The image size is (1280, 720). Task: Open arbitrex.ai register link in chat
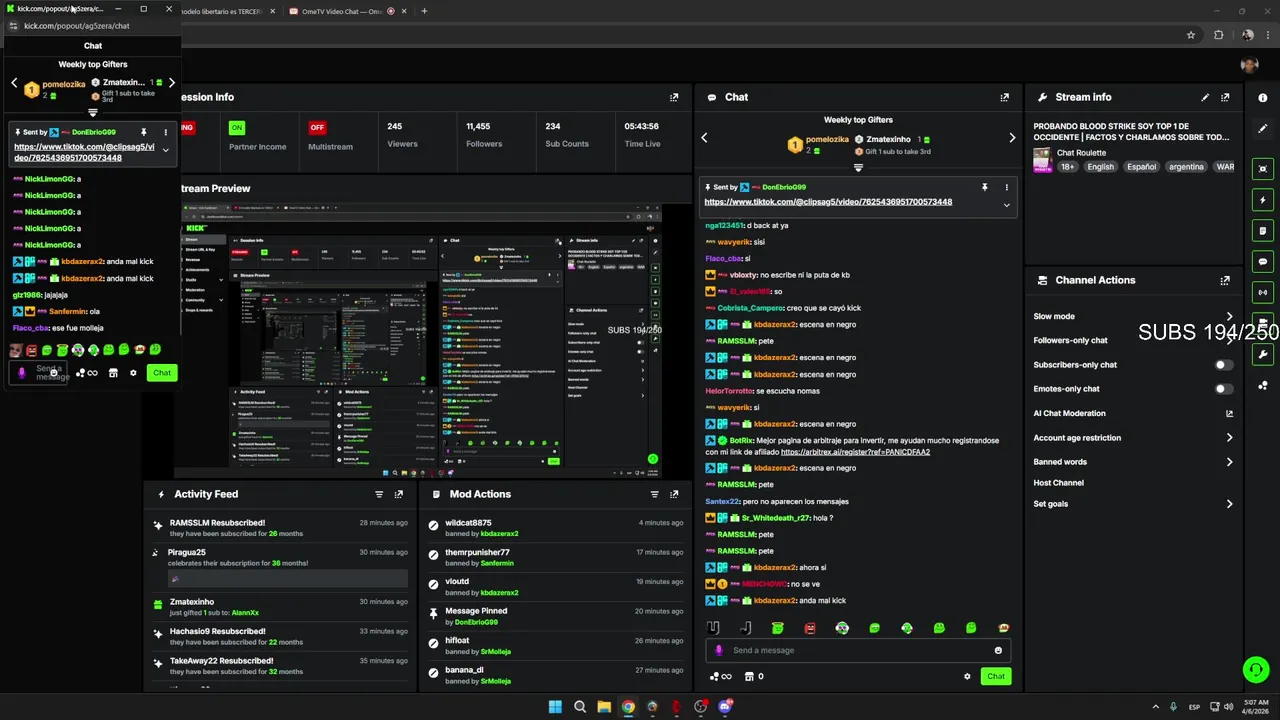tap(855, 452)
